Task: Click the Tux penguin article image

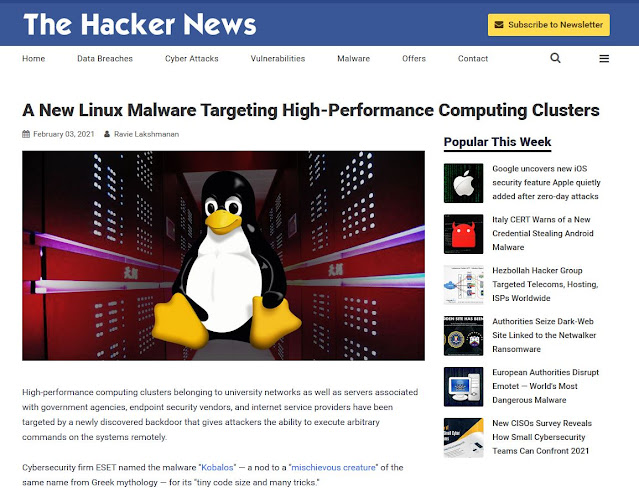Action: [223, 256]
